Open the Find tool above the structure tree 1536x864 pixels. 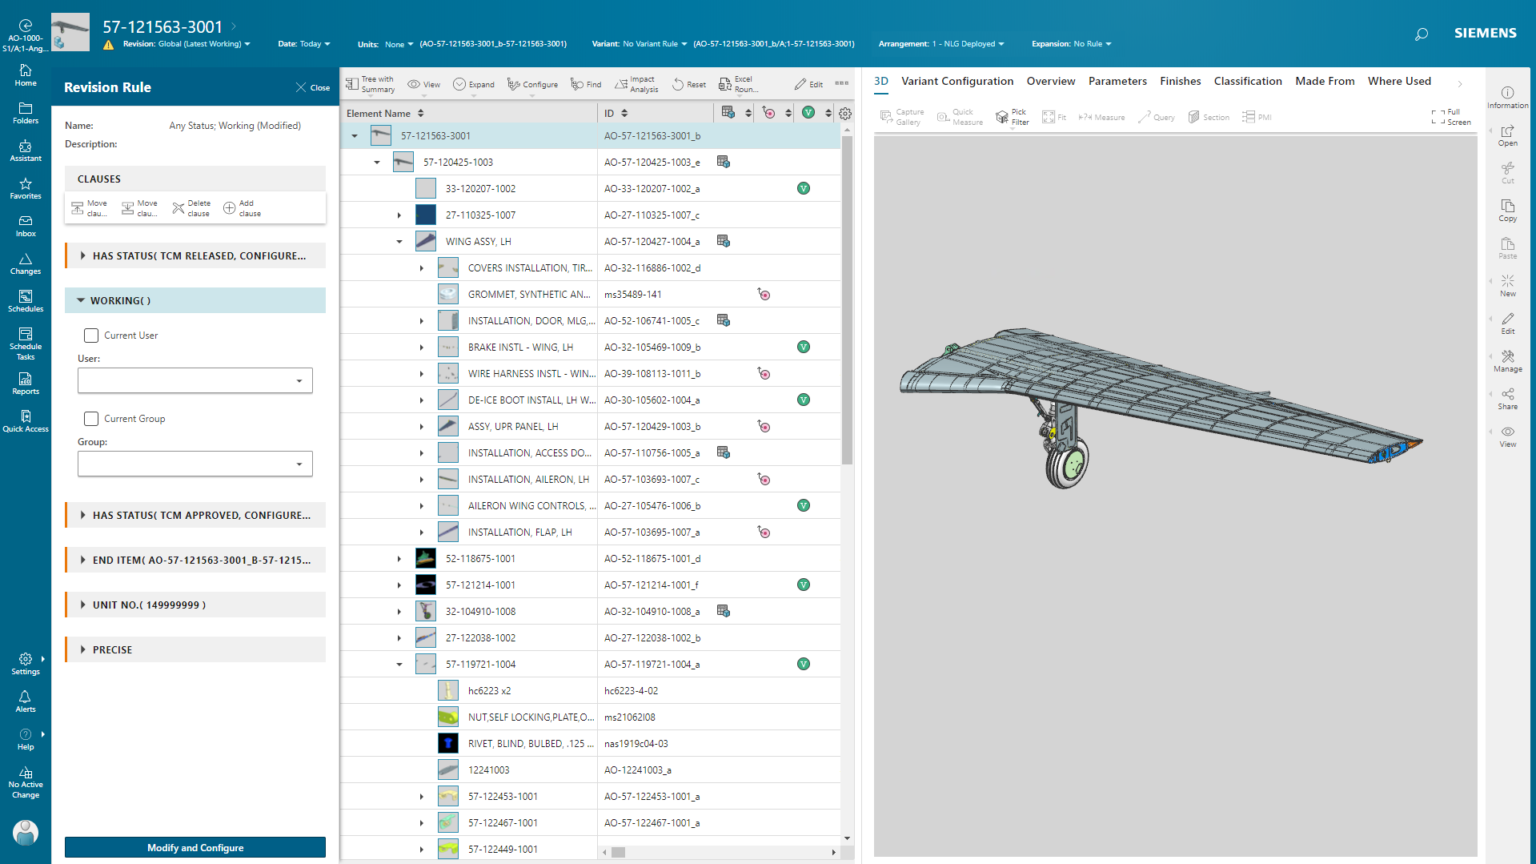(x=585, y=84)
